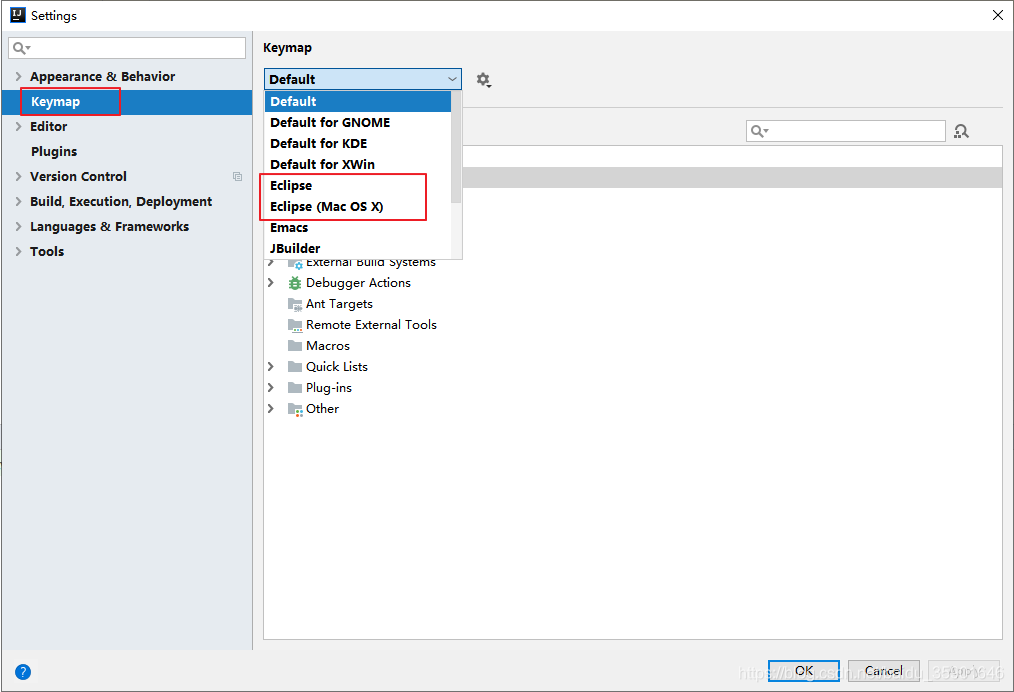
Task: Click the Quick Lists folder icon
Action: pos(295,367)
